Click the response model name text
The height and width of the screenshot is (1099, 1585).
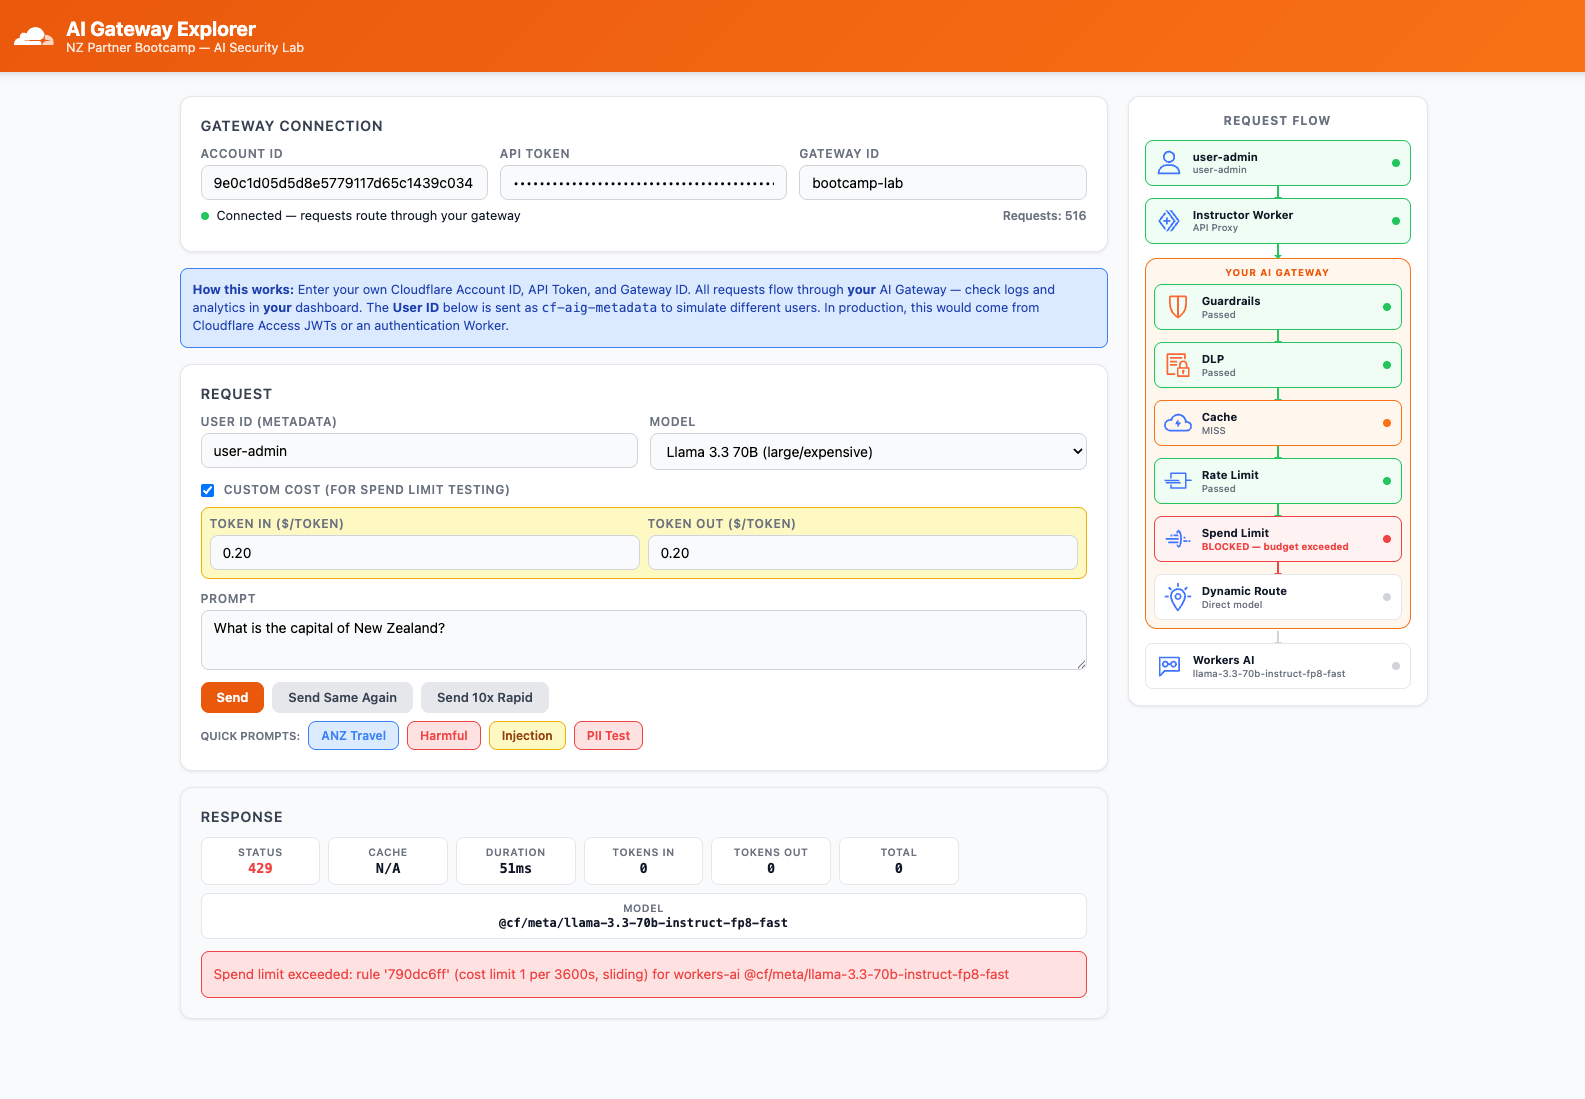pos(643,923)
